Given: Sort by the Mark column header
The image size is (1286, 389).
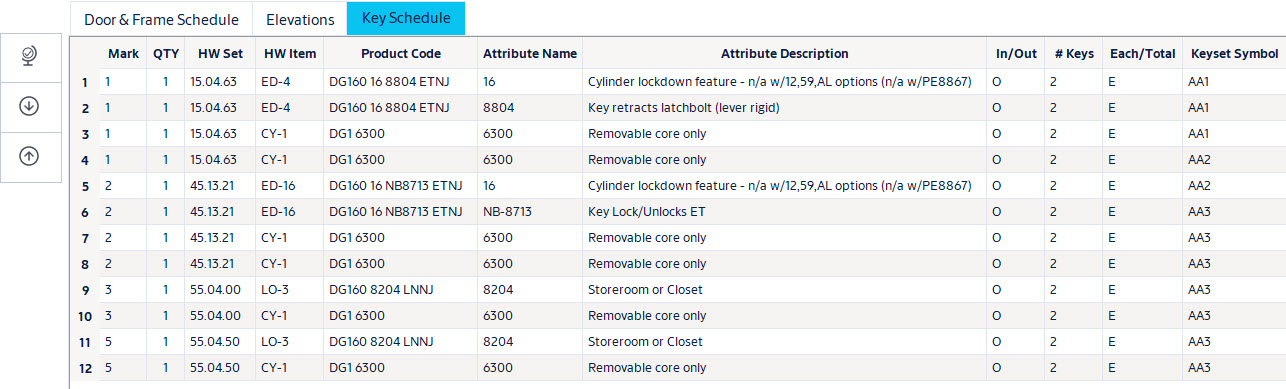Looking at the screenshot, I should tap(123, 54).
